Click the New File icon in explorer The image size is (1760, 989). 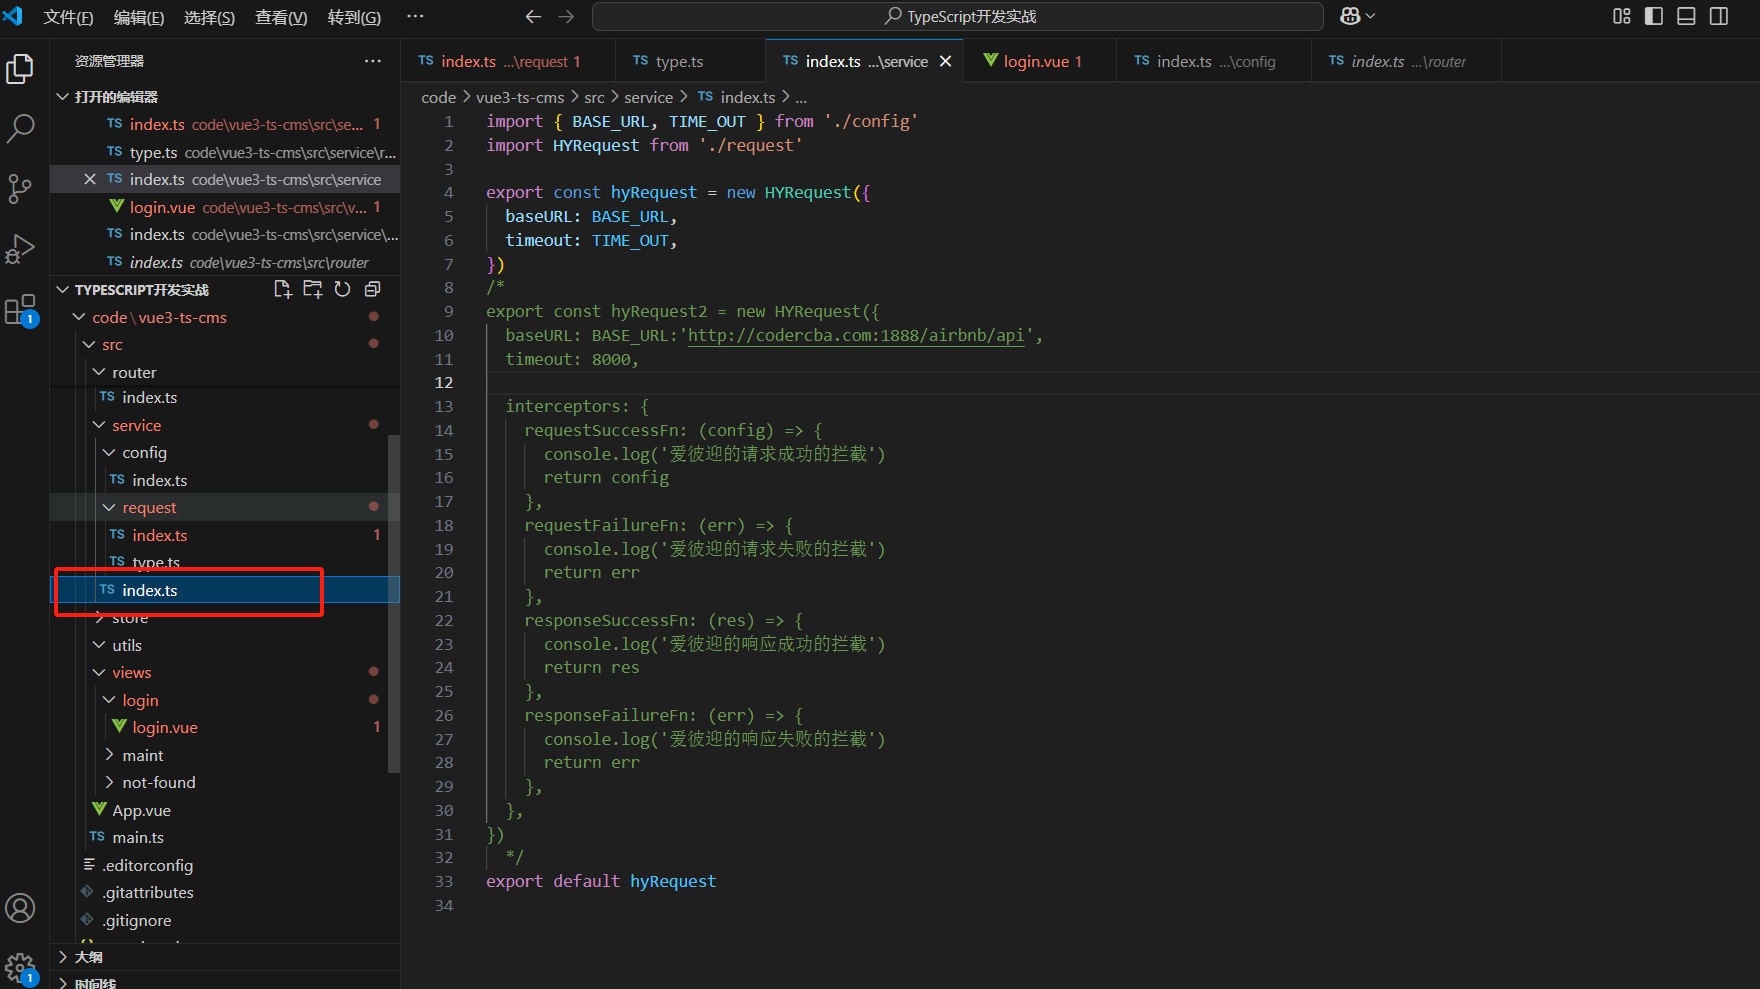tap(283, 289)
